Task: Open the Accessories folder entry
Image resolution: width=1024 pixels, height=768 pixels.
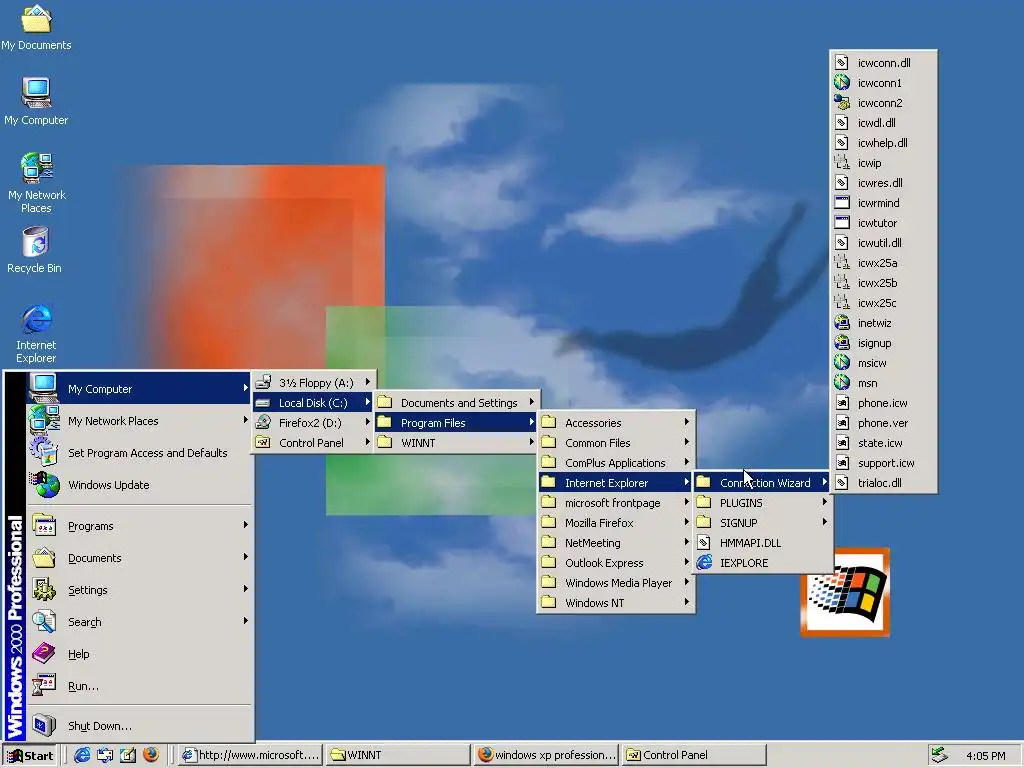Action: pos(616,423)
